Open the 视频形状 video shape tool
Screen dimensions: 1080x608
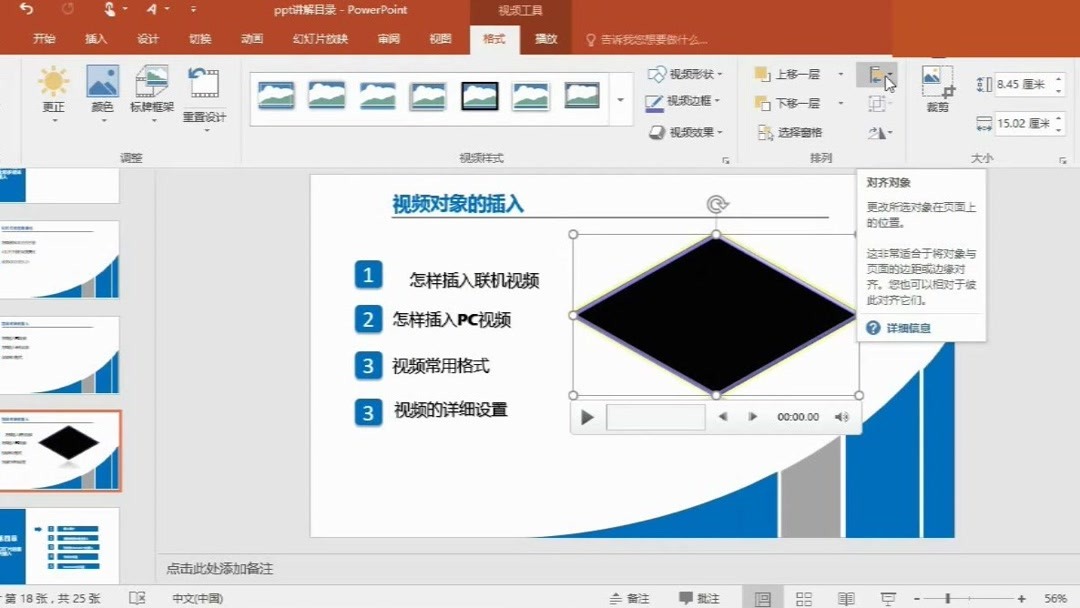pos(688,73)
